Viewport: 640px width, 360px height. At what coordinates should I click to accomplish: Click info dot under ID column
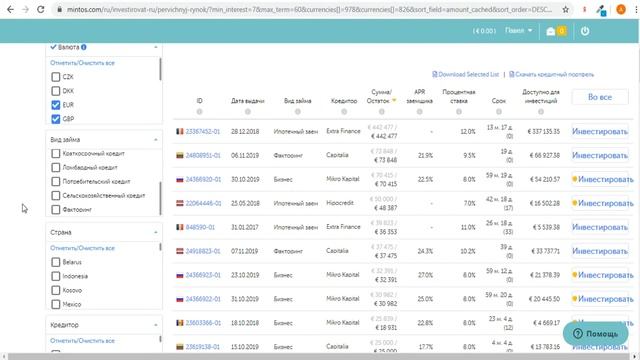199,111
